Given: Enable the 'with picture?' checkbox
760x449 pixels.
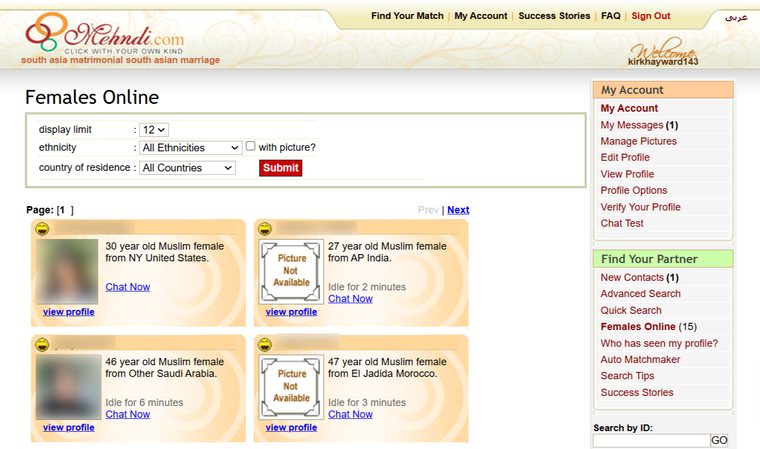Looking at the screenshot, I should click(x=251, y=146).
